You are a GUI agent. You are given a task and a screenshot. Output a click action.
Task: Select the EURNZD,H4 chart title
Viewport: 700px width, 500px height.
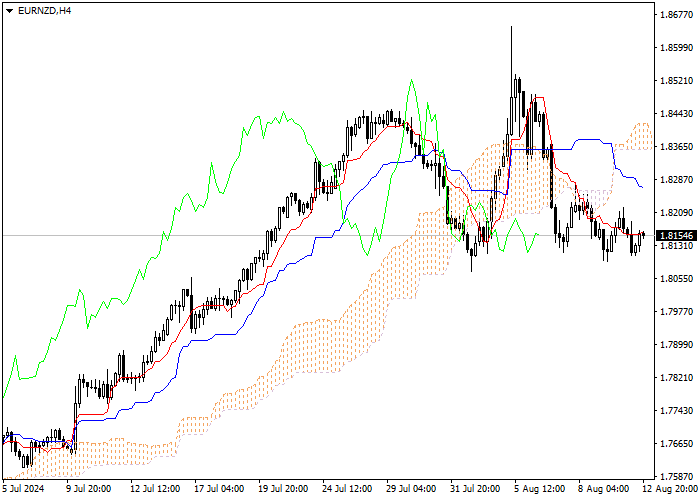(x=45, y=11)
